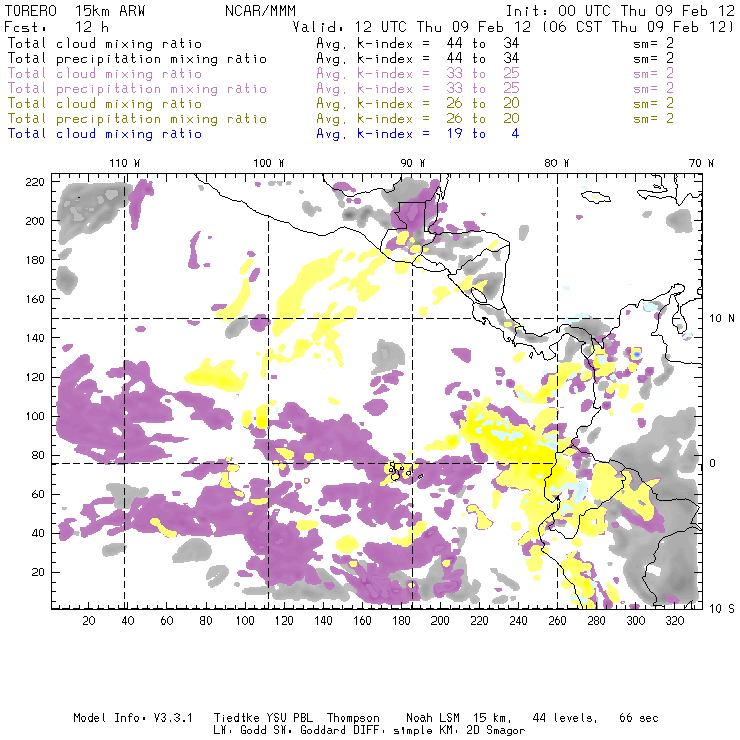The image size is (740, 740).
Task: Click the "44 levels," footer text
Action: pos(565,718)
